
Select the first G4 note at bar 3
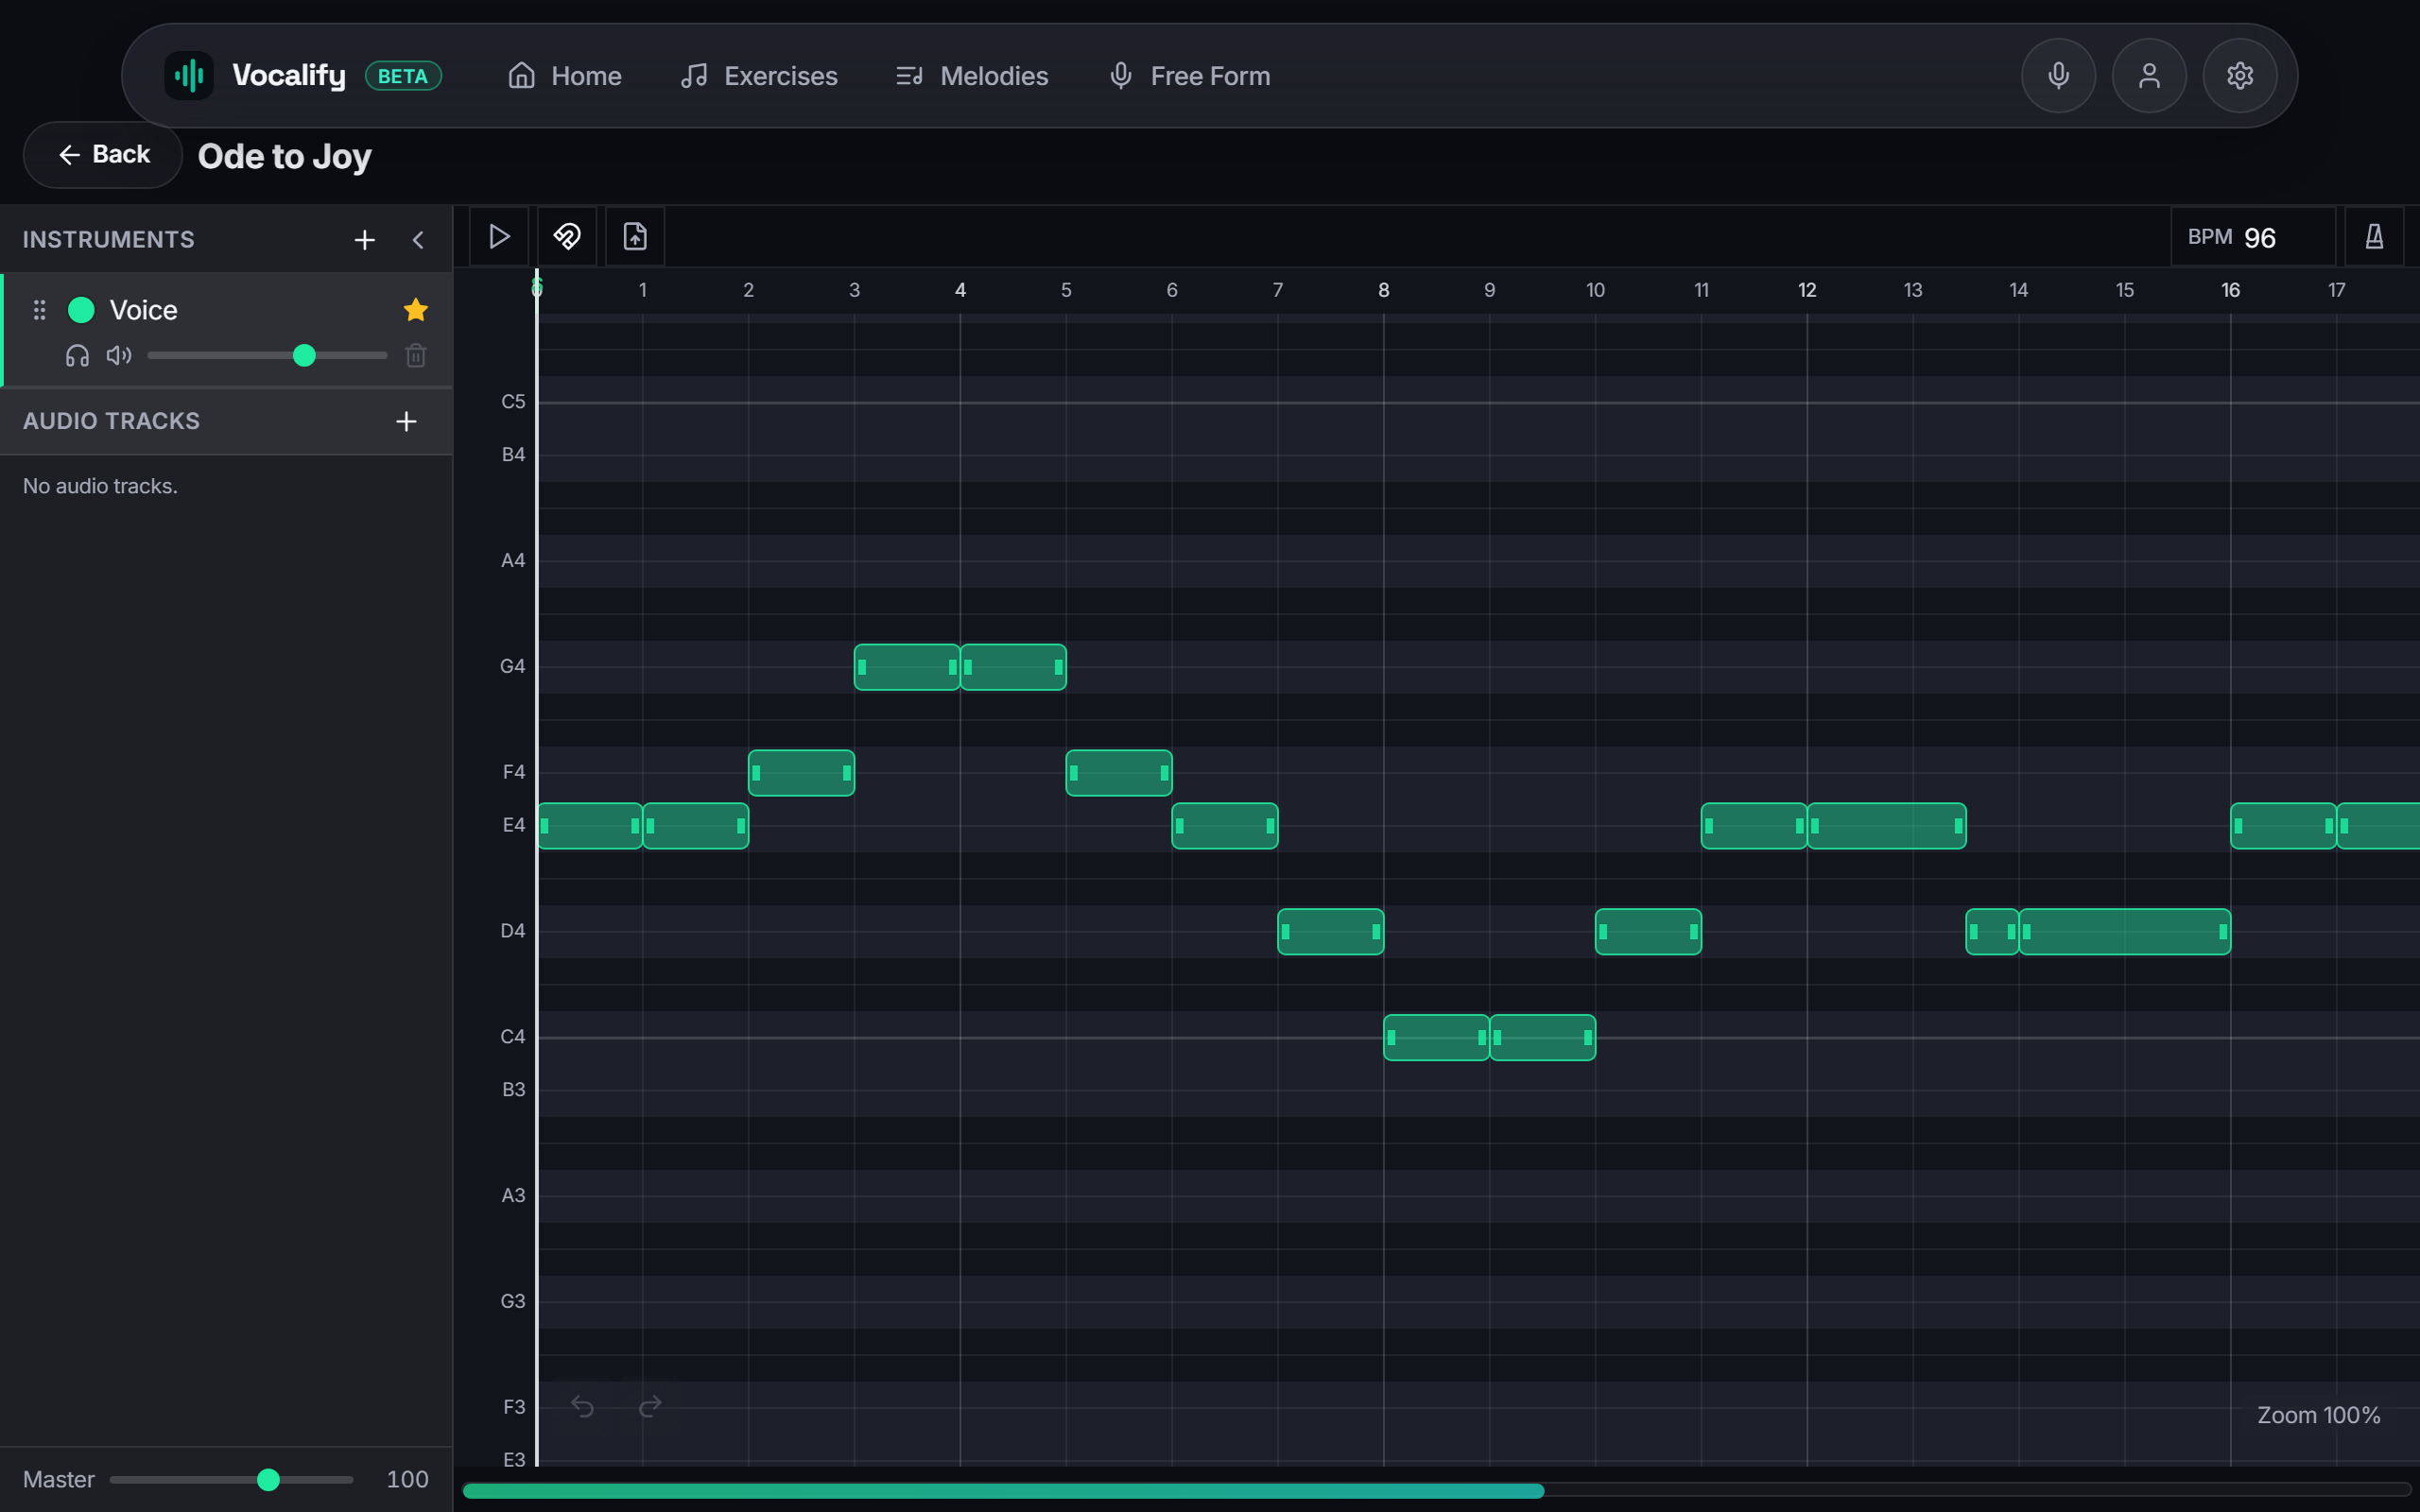tap(907, 667)
